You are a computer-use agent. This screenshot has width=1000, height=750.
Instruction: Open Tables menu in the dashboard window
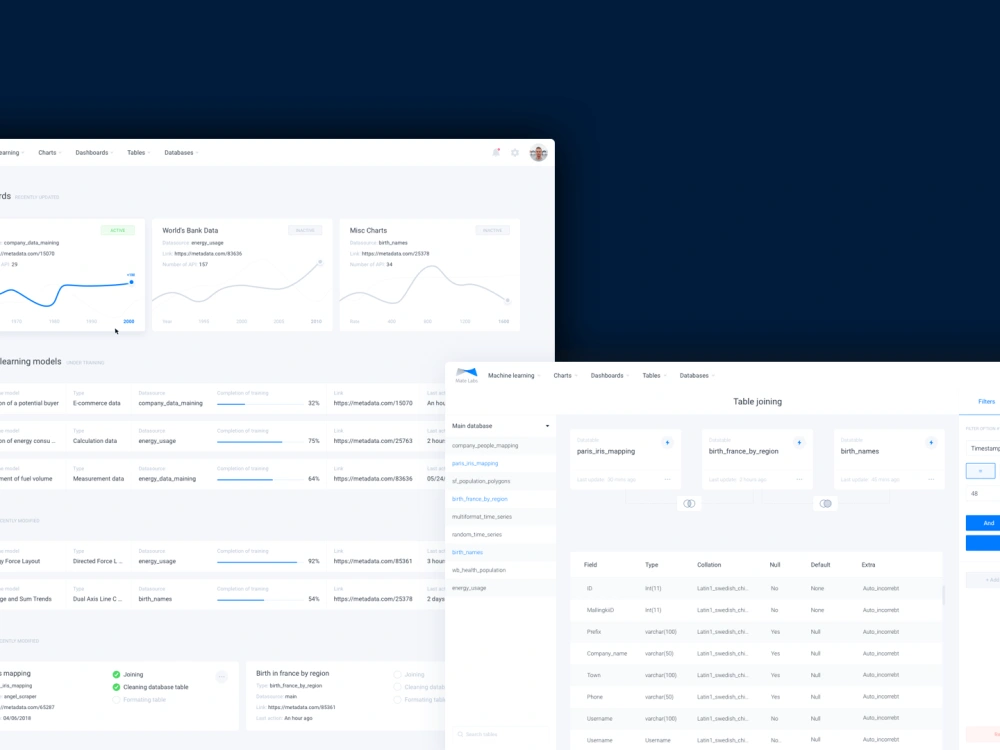138,152
